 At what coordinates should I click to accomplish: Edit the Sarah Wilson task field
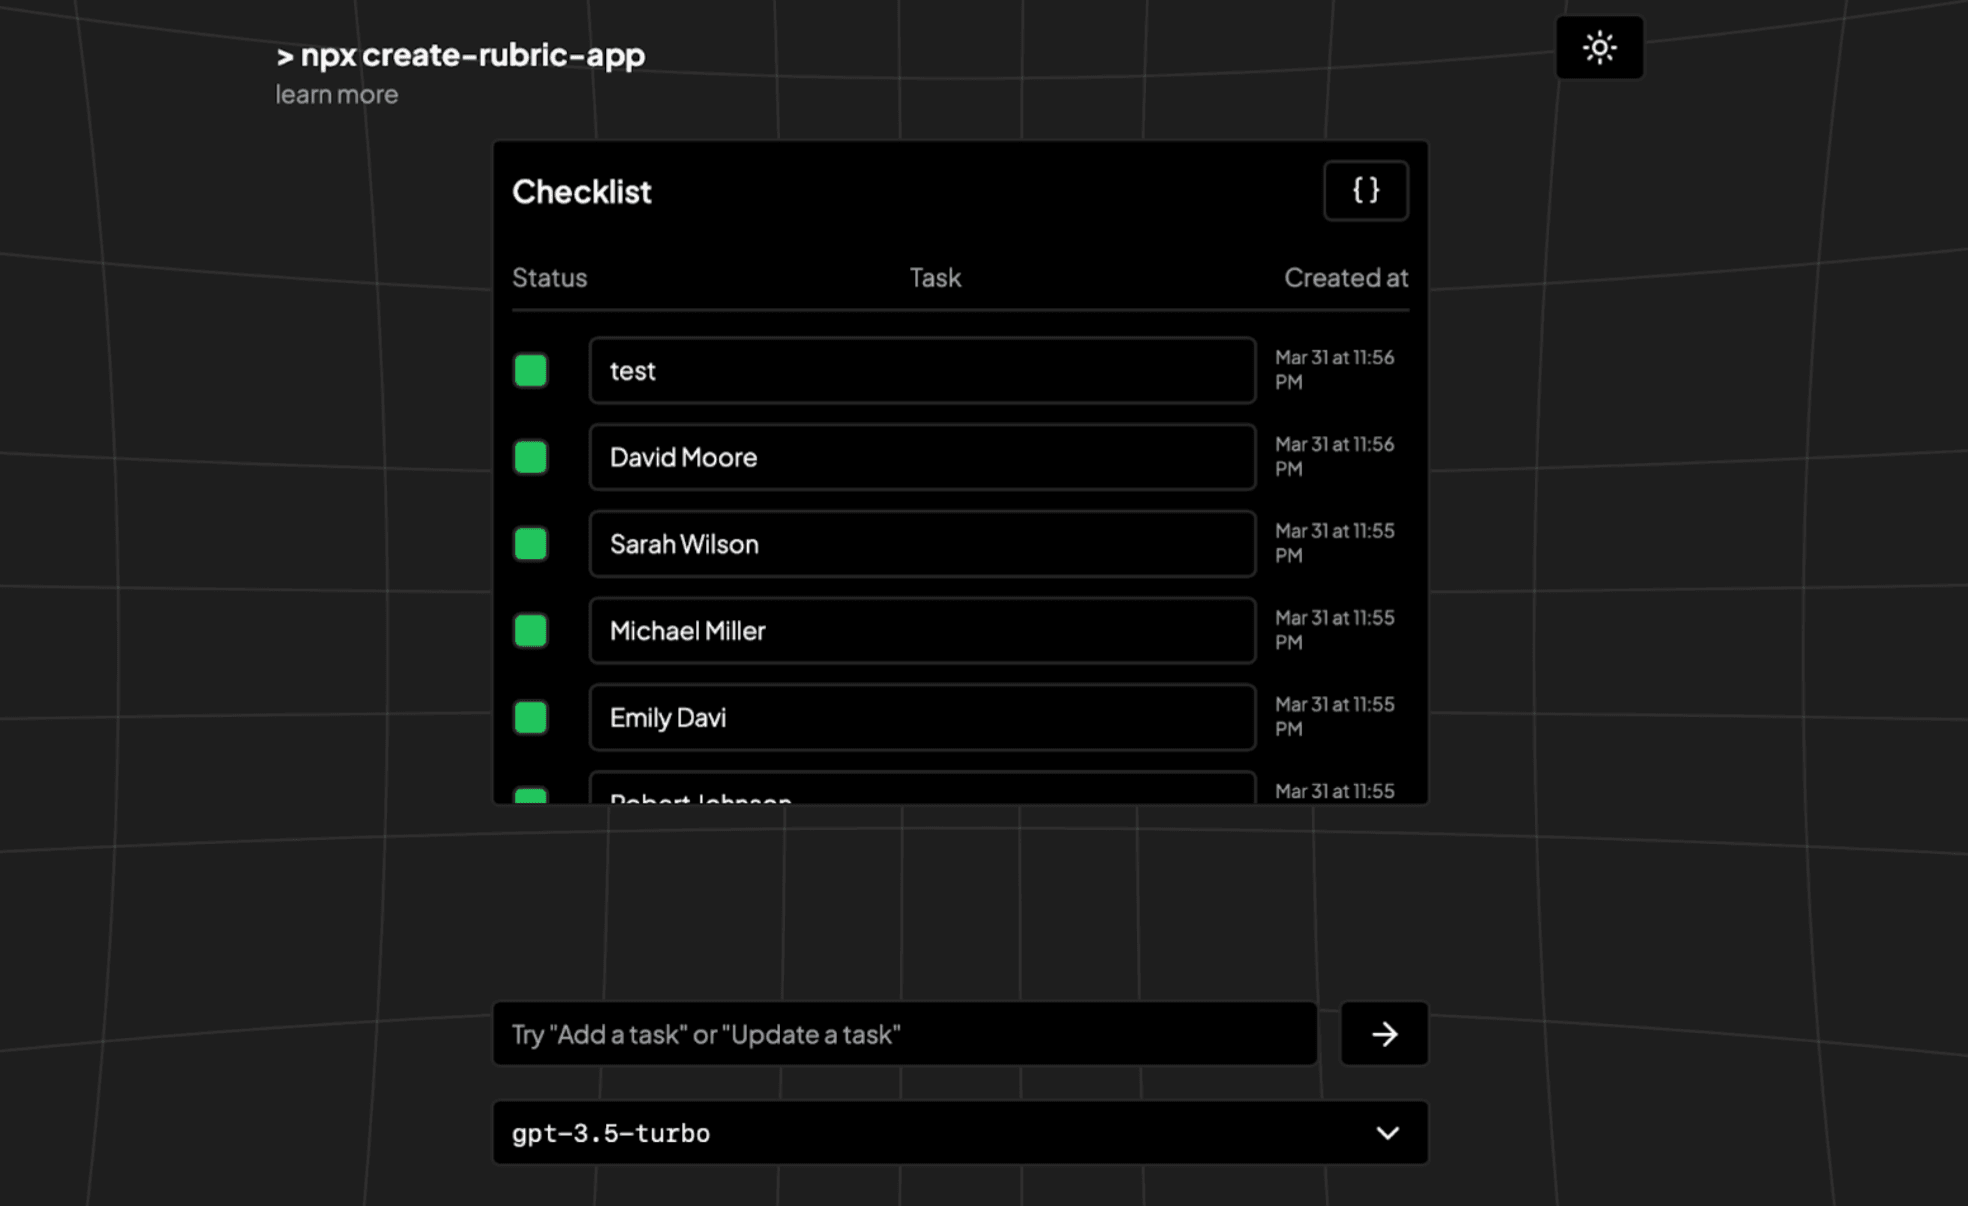921,544
